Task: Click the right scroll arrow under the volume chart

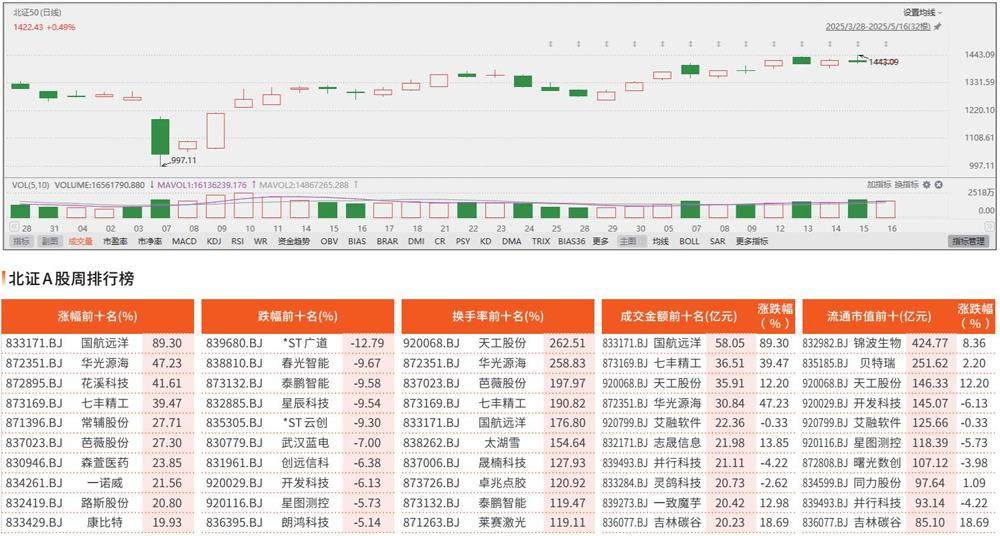Action: (987, 226)
